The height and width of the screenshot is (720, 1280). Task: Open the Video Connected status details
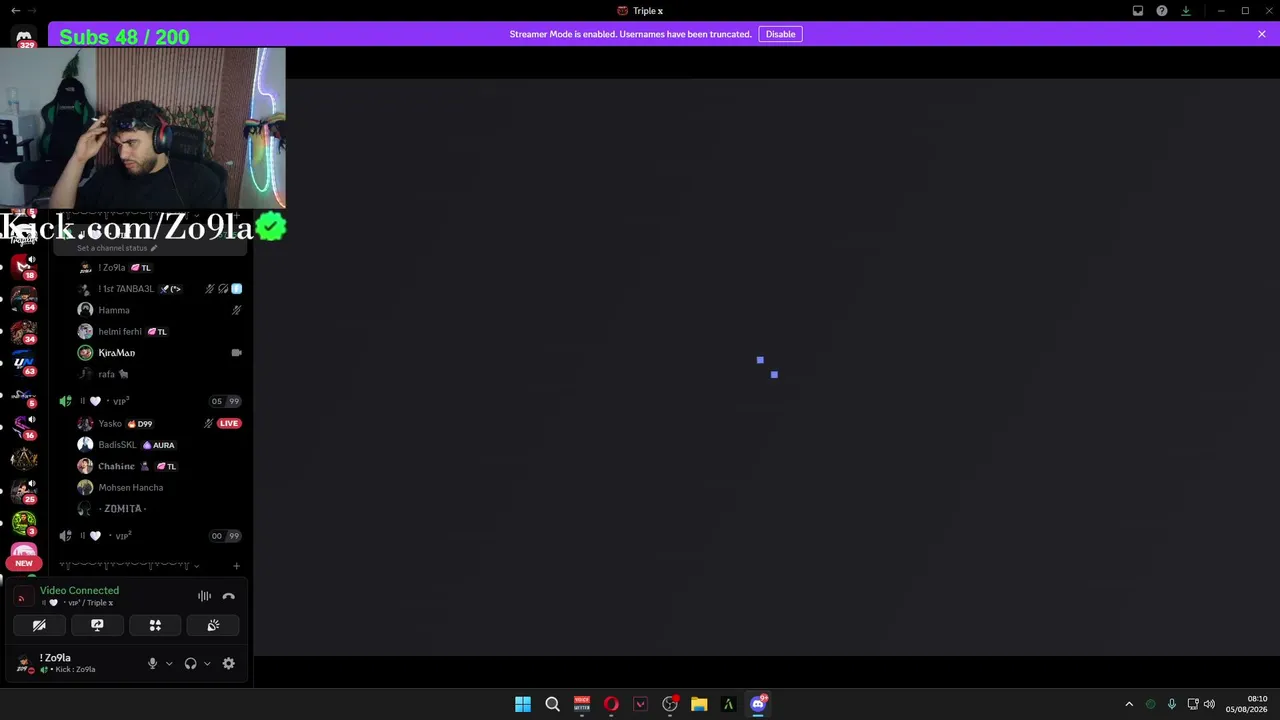click(79, 591)
